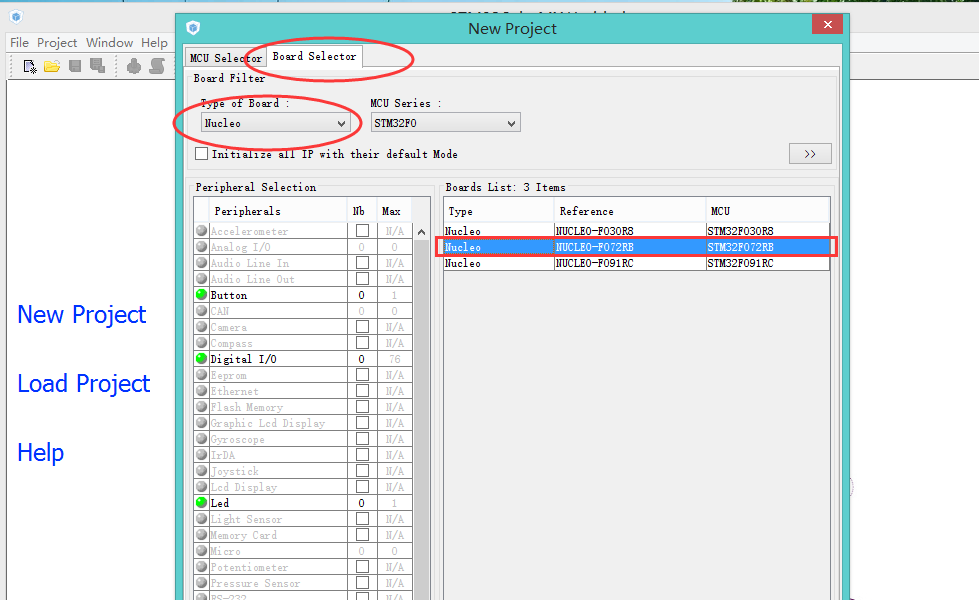Image resolution: width=979 pixels, height=600 pixels.
Task: Click the gray status dot beside Light Sensor
Action: (x=201, y=518)
